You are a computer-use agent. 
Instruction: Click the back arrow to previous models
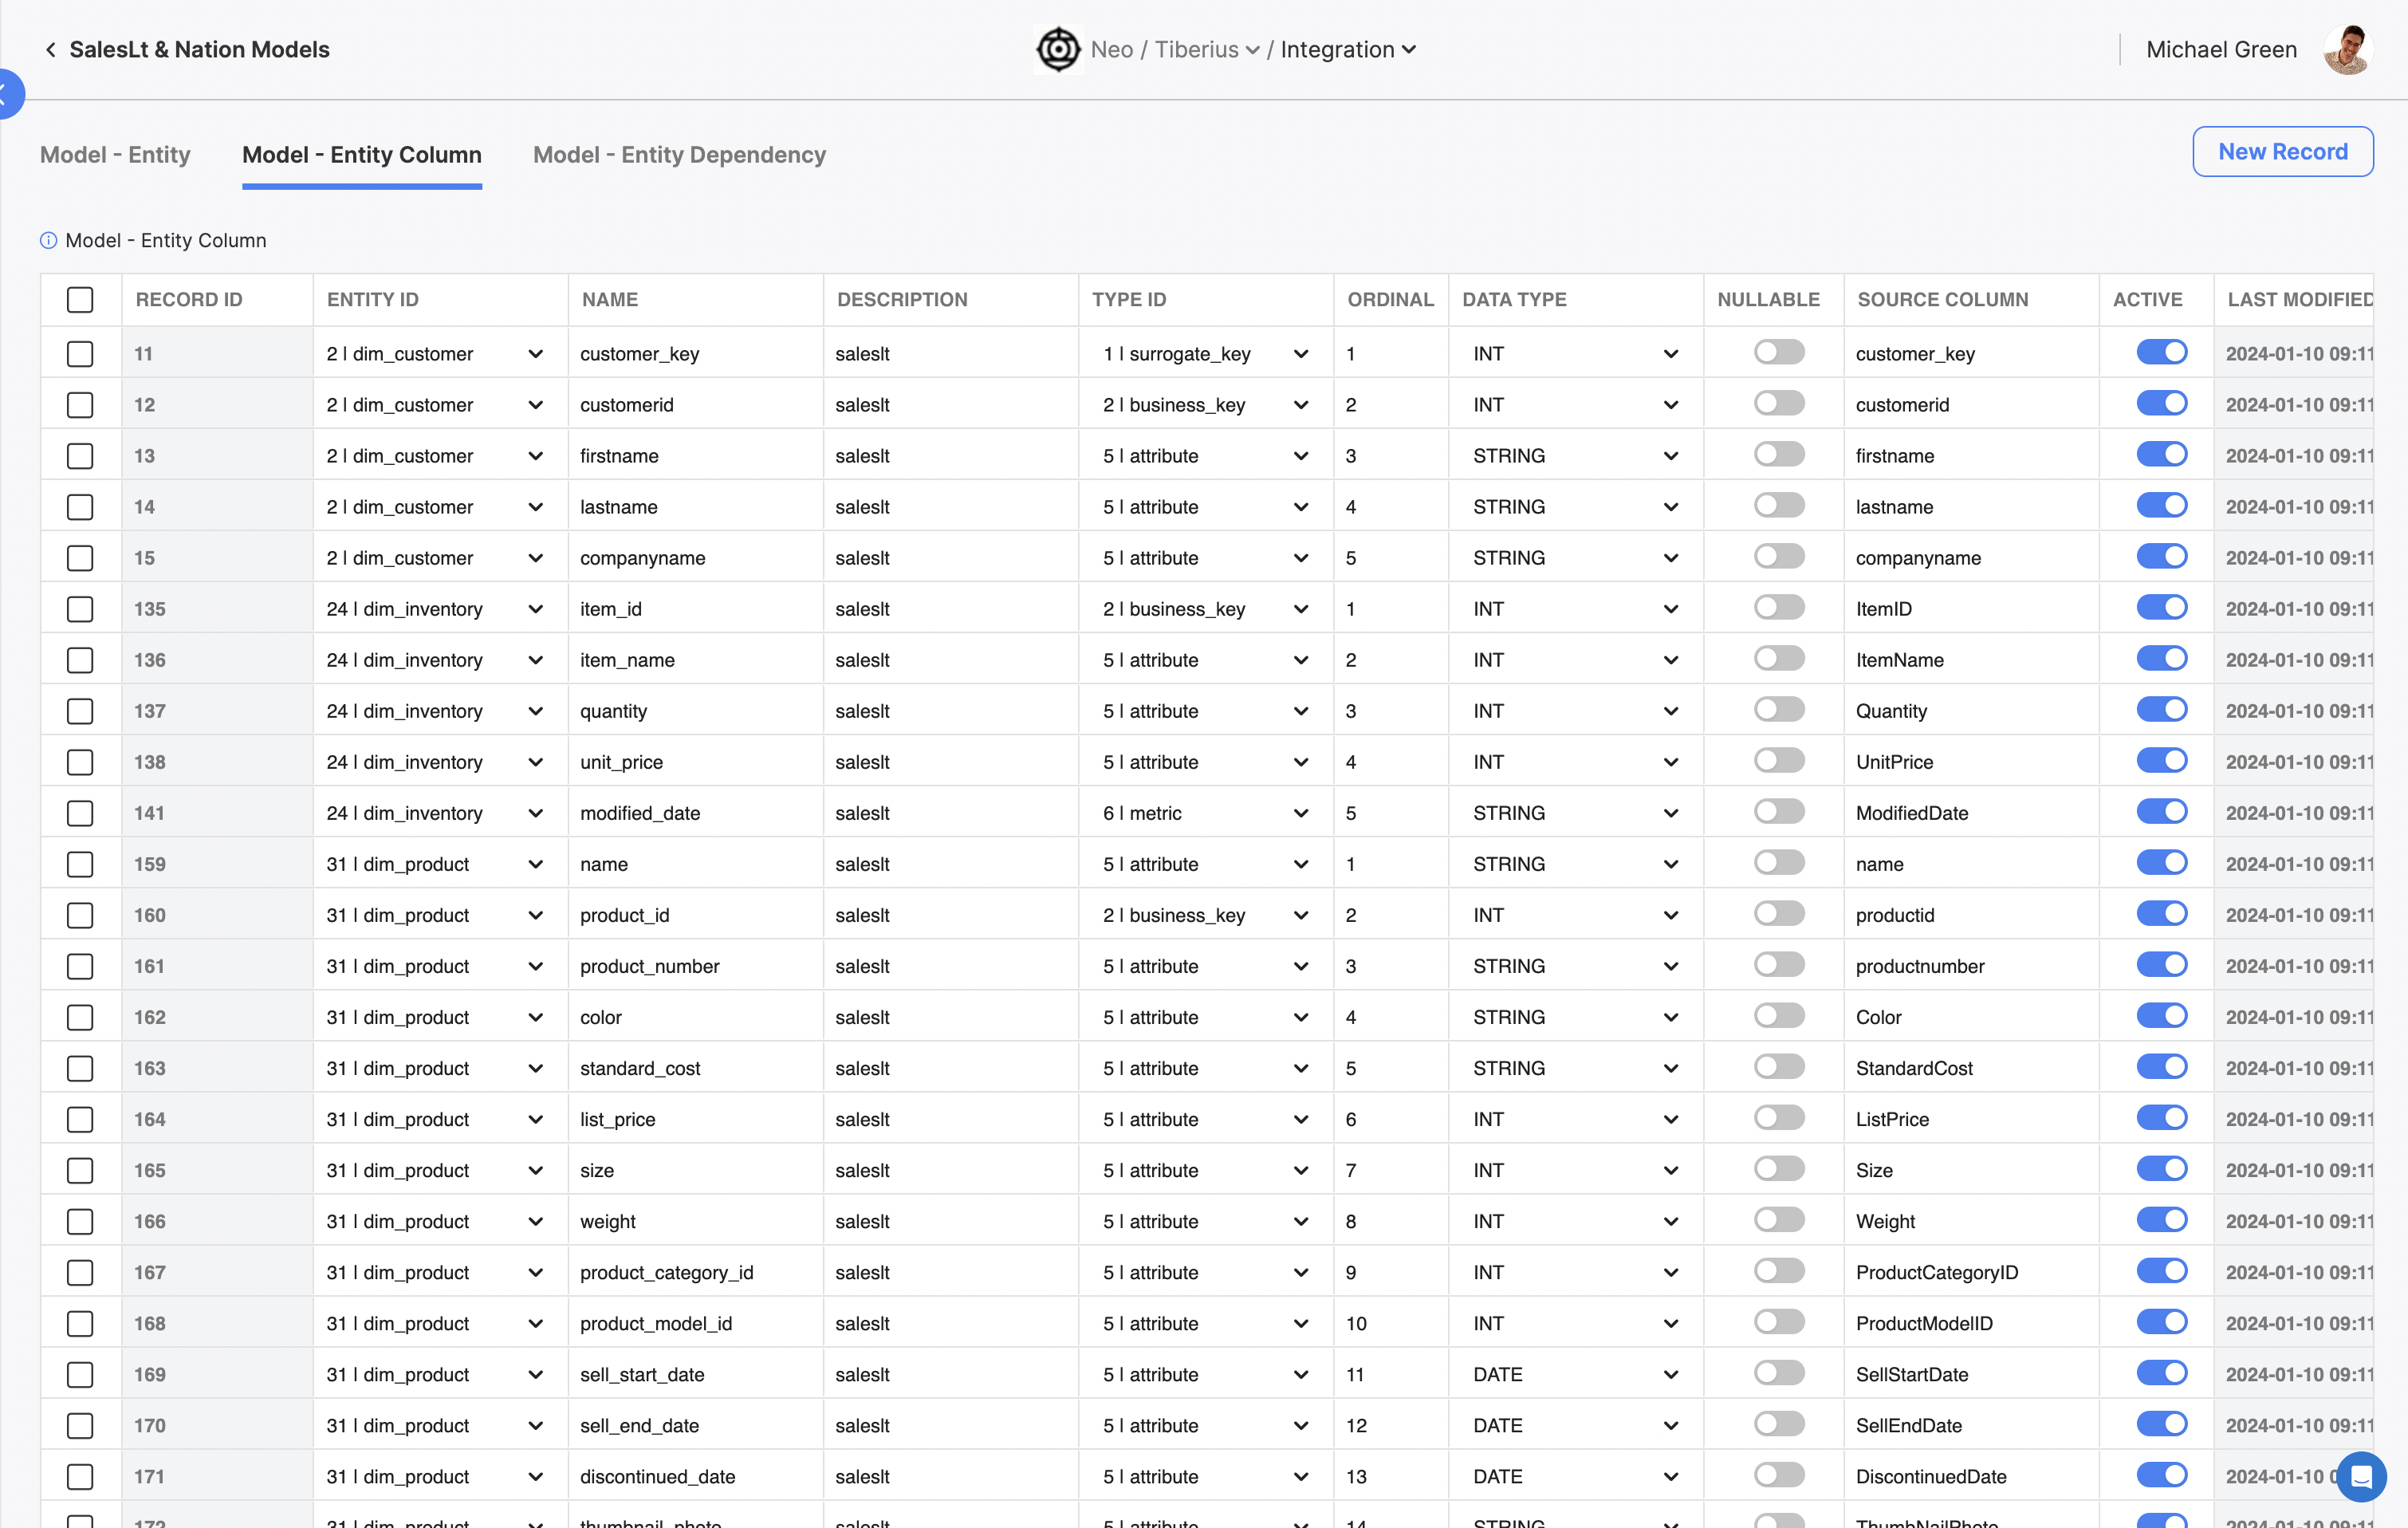tap(47, 47)
